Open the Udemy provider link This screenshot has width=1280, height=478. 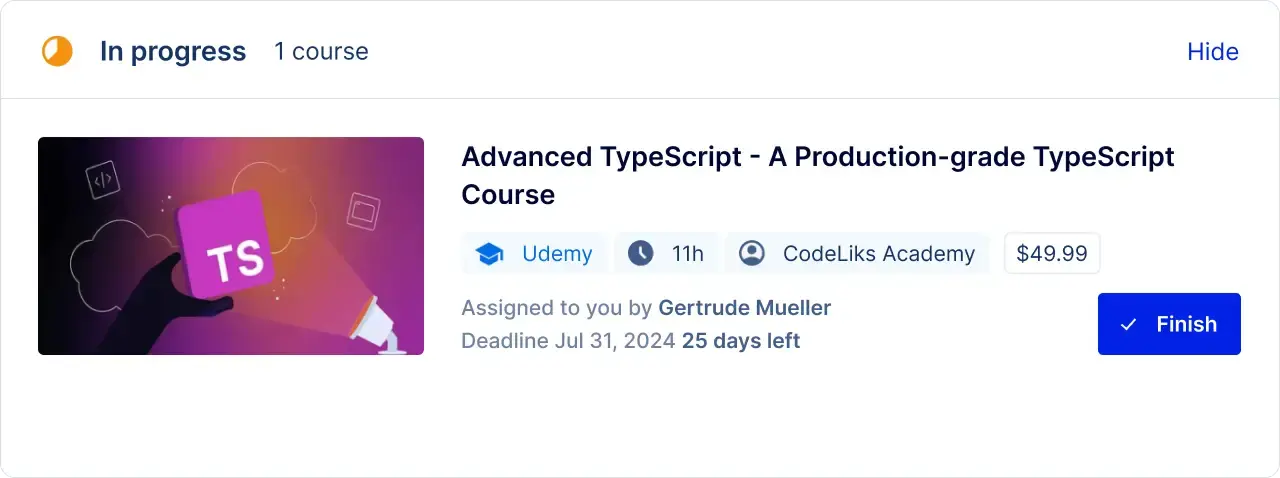[x=557, y=254]
